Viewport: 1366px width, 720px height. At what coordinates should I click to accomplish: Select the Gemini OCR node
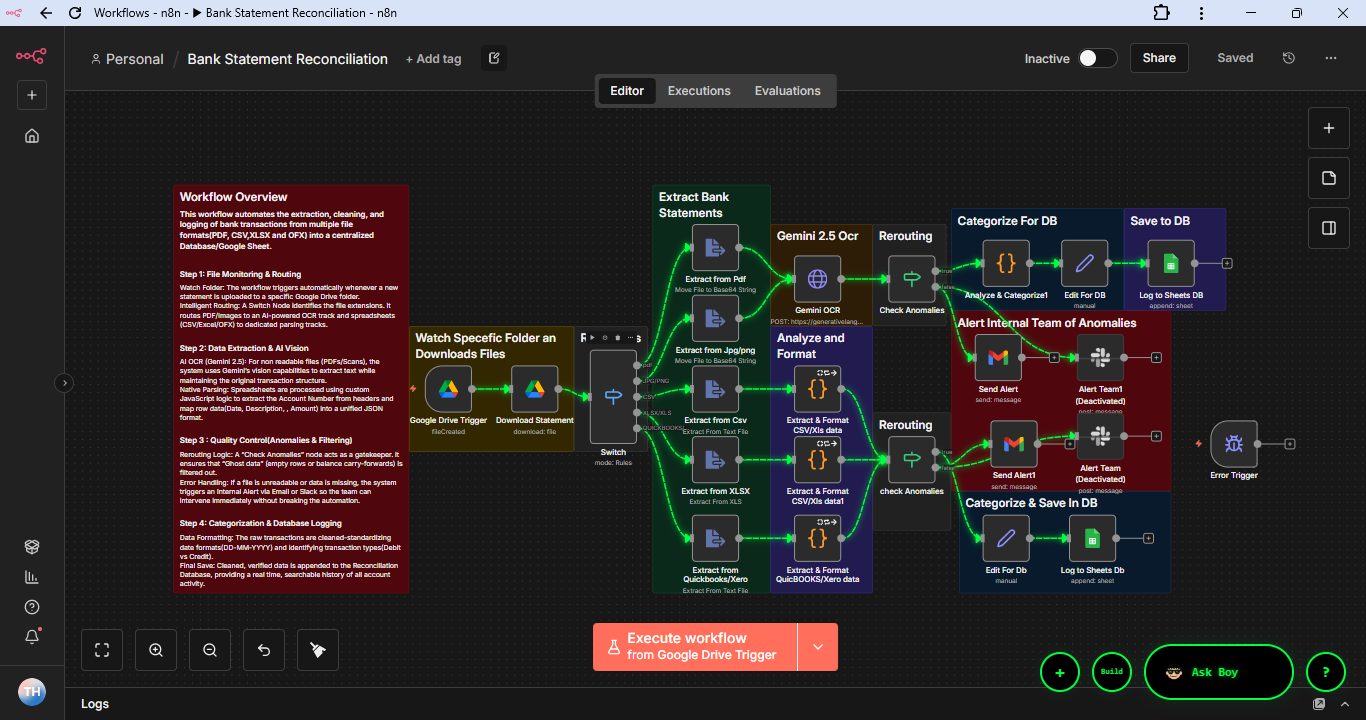pos(817,279)
